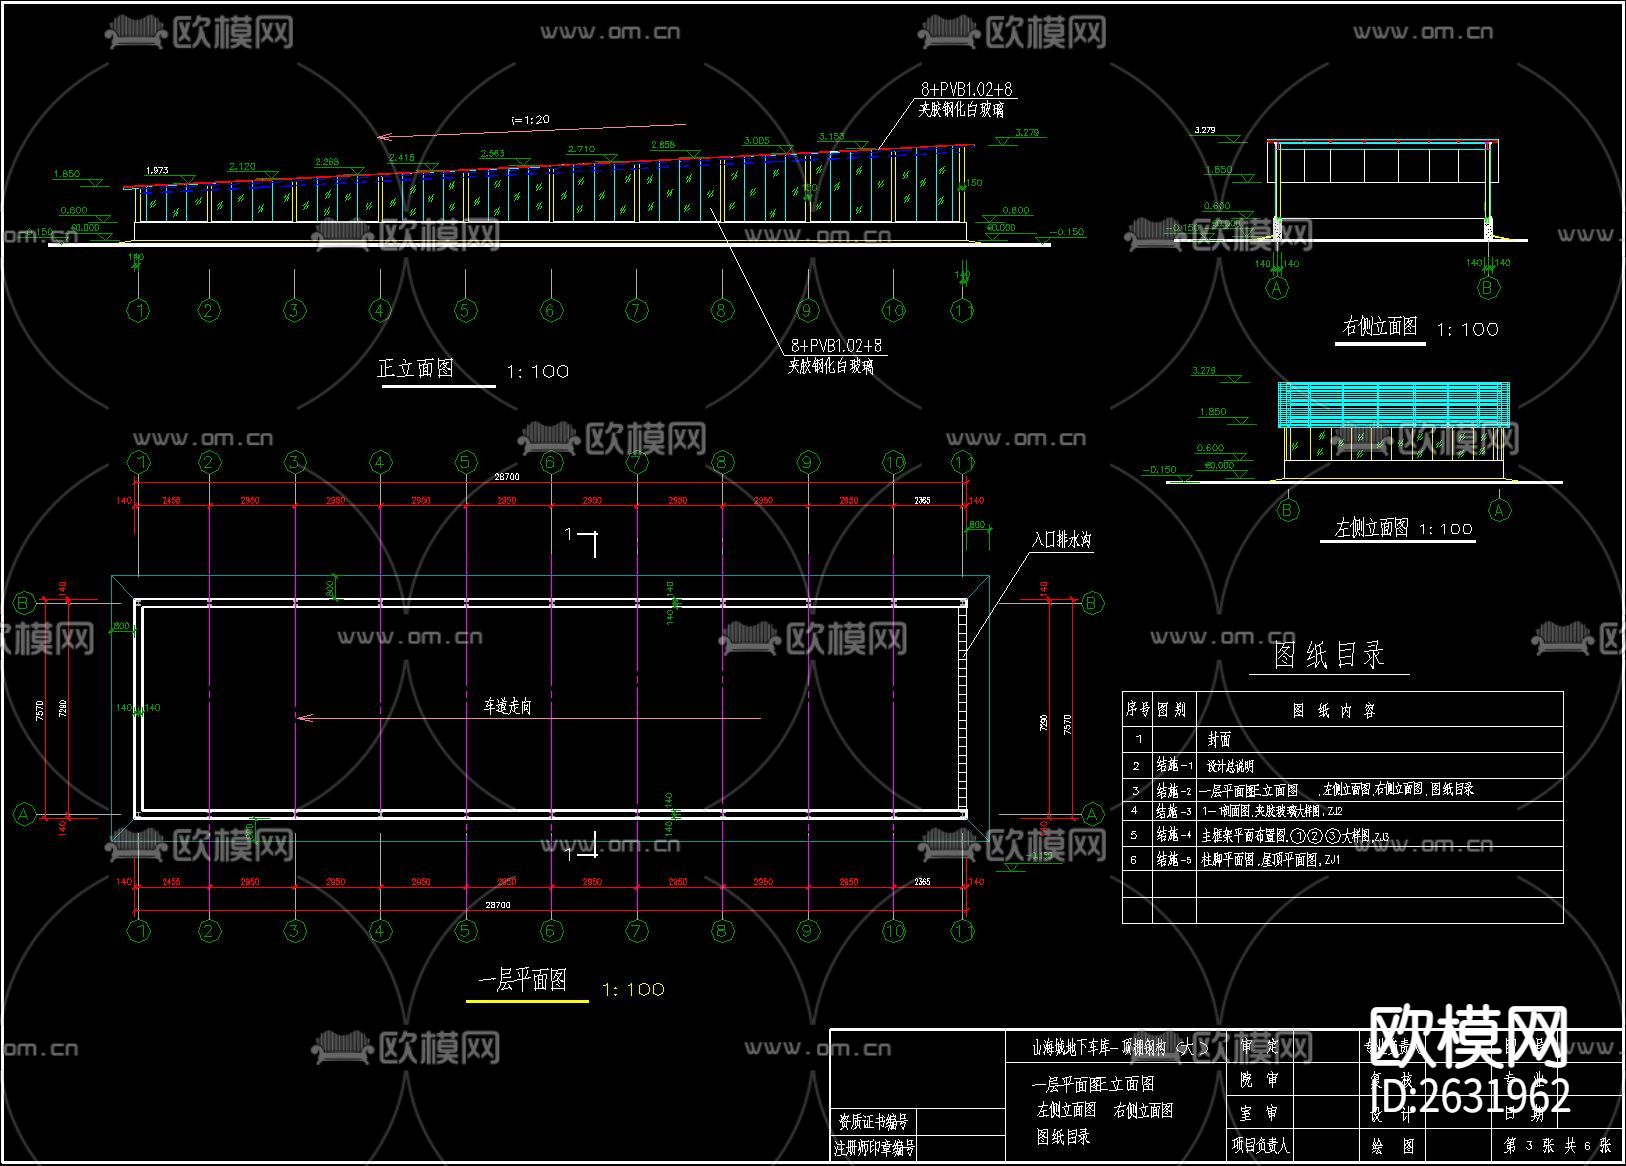Viewport: 1626px width, 1166px height.
Task: Click the '柱脚平面图,屋顶平面图,ZJ1' table entry
Action: [x=1271, y=859]
